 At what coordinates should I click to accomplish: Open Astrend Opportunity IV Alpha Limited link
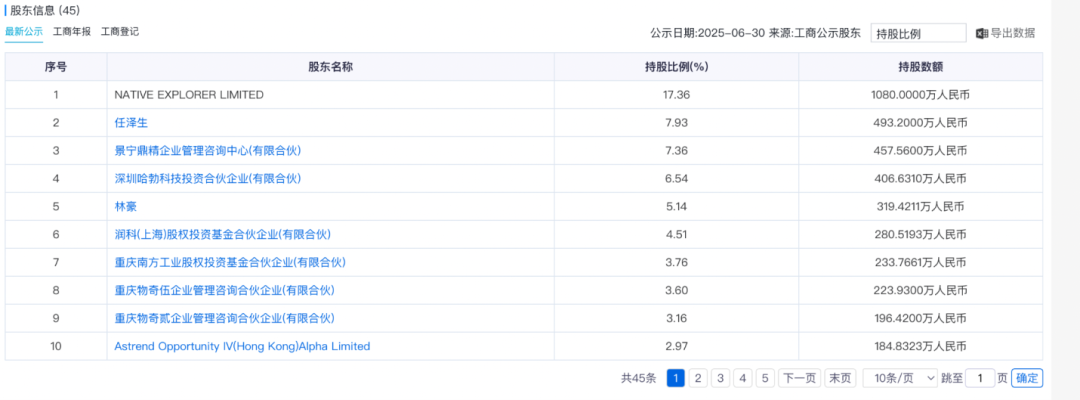click(242, 346)
